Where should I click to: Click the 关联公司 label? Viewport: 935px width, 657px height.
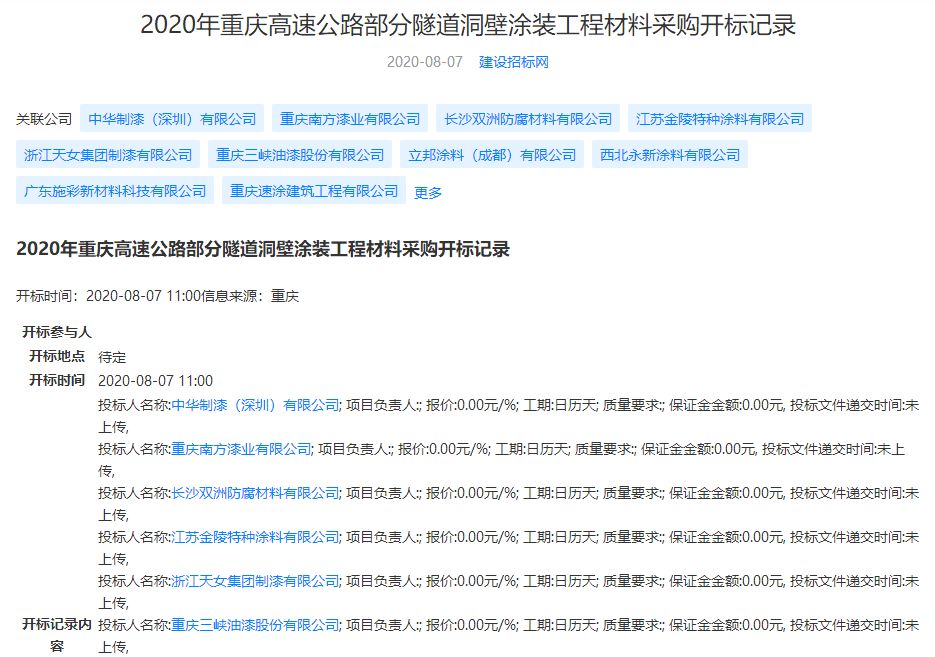click(44, 119)
